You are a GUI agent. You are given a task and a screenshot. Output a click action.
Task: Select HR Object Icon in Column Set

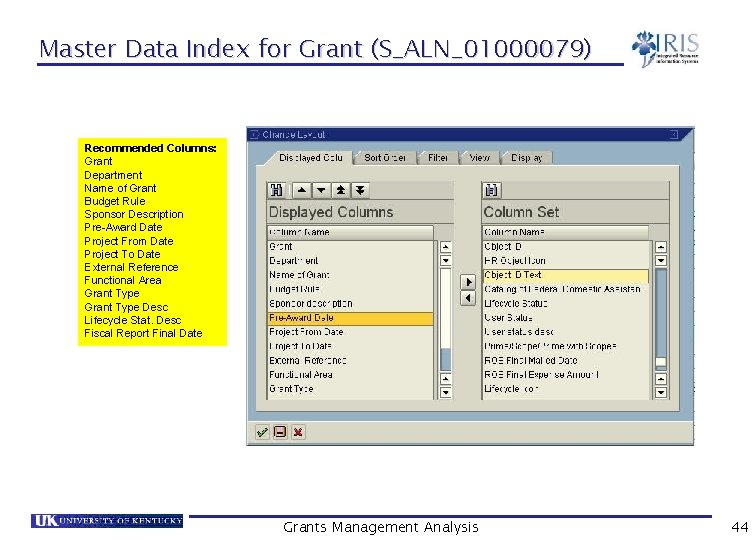tap(566, 261)
